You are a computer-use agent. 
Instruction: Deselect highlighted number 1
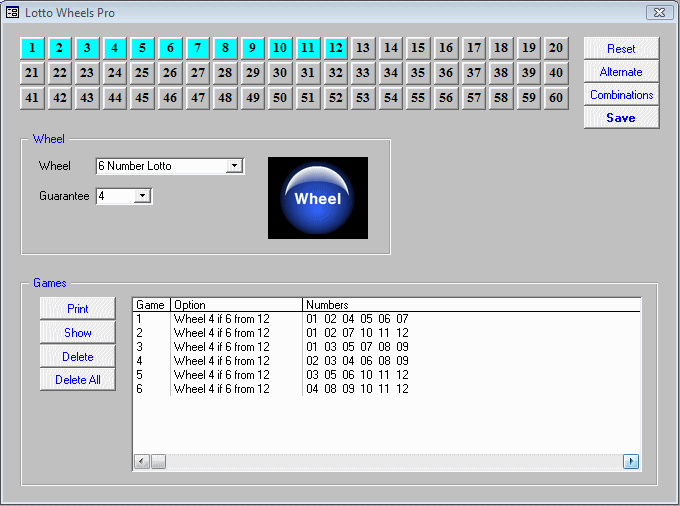[x=32, y=48]
